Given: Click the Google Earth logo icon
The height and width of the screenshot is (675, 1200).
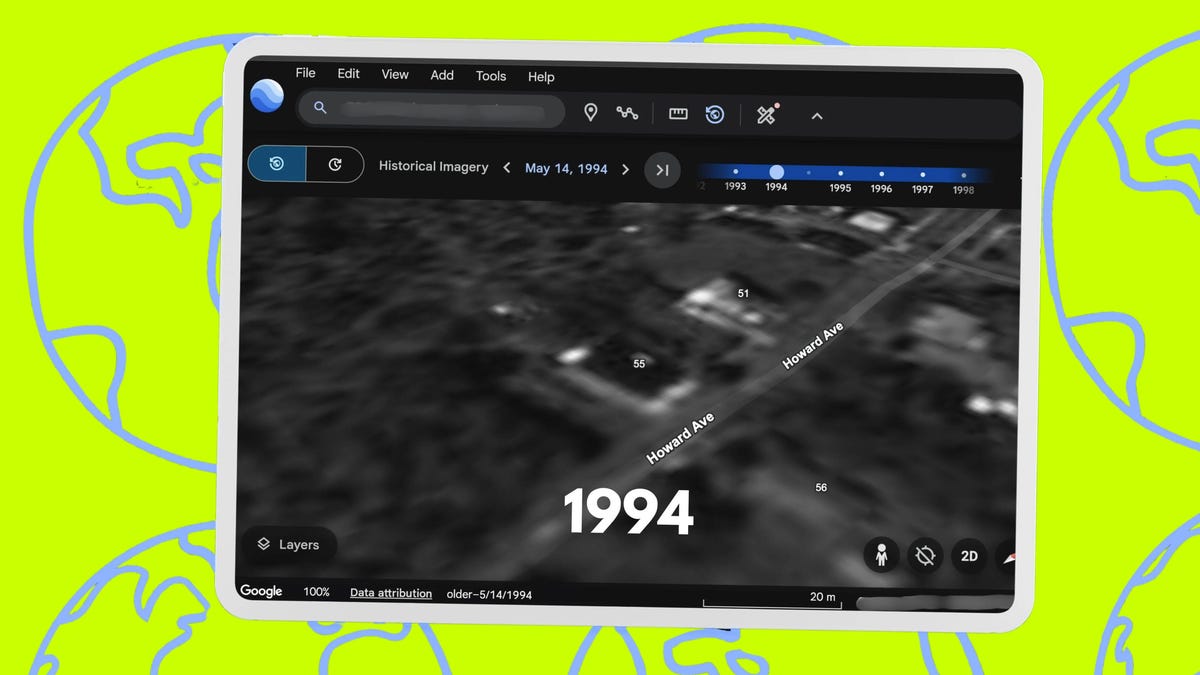Looking at the screenshot, I should coord(267,96).
